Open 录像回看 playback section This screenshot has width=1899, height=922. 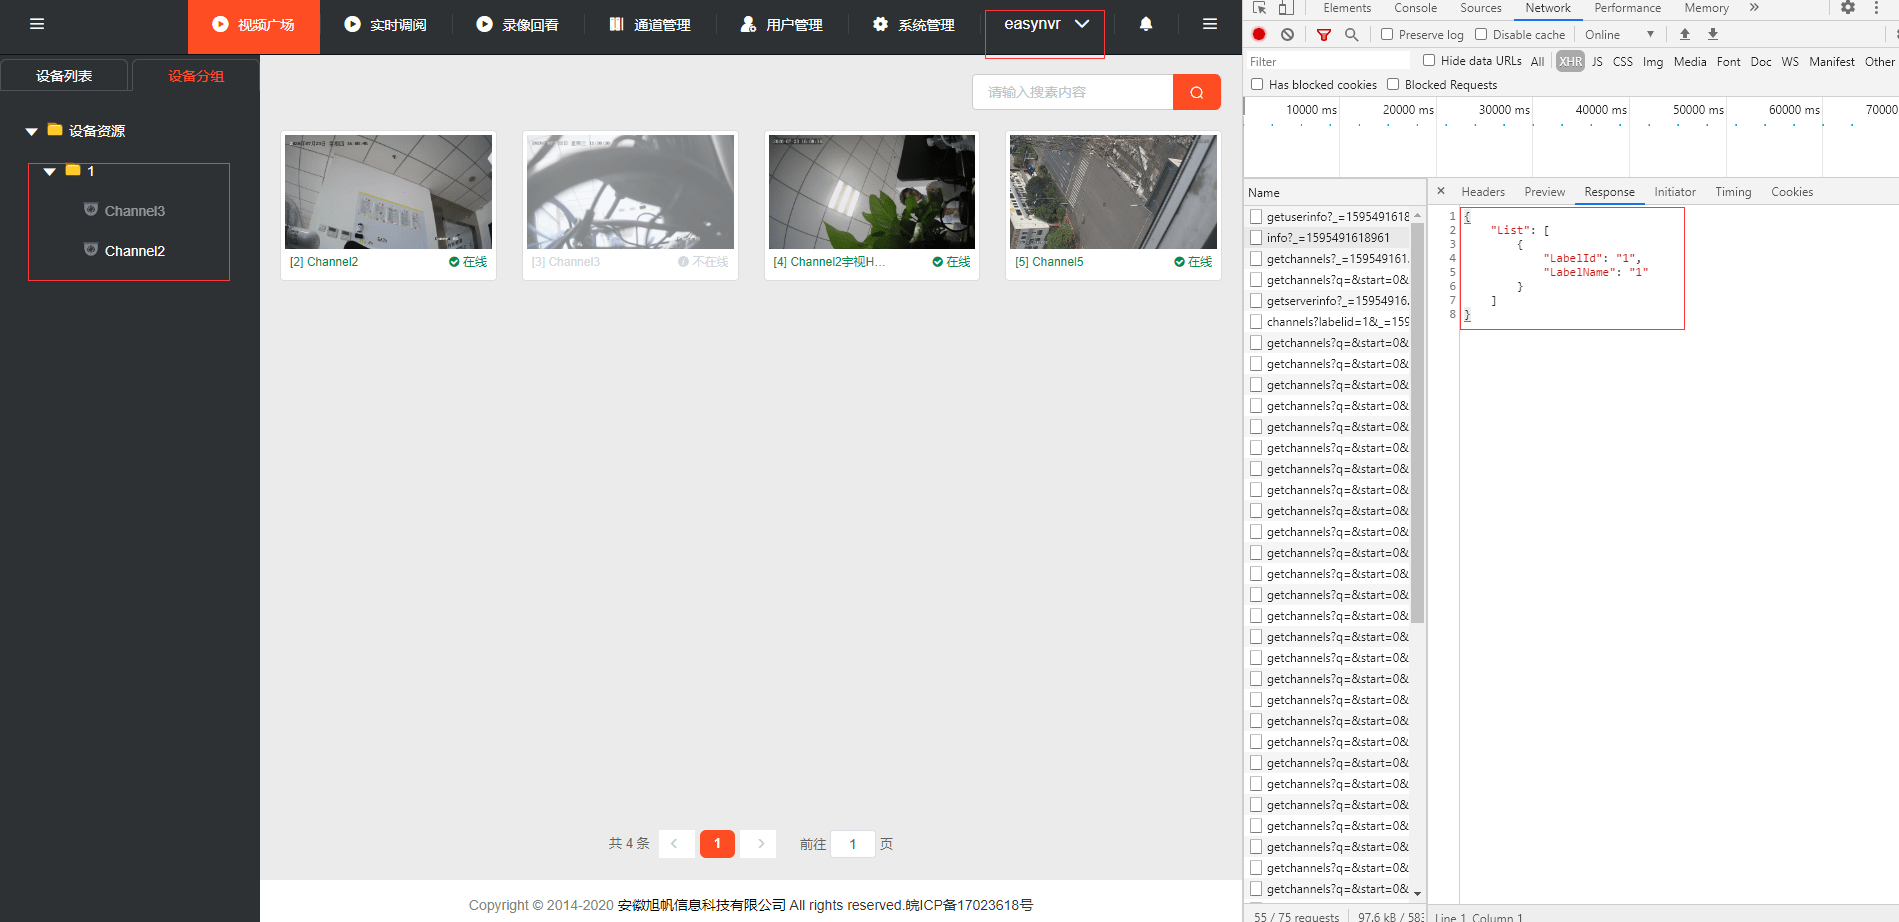[518, 24]
